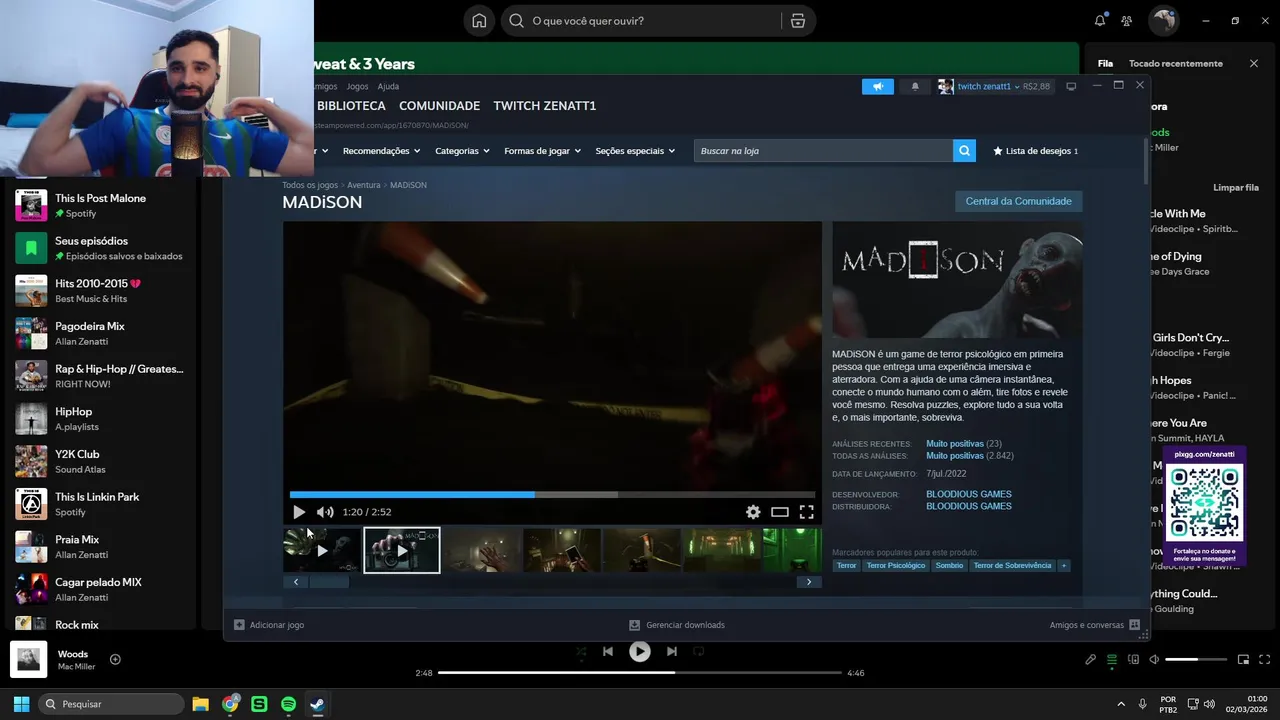The height and width of the screenshot is (720, 1280).
Task: Click Limpar fila in Spotify queue
Action: pos(1236,188)
